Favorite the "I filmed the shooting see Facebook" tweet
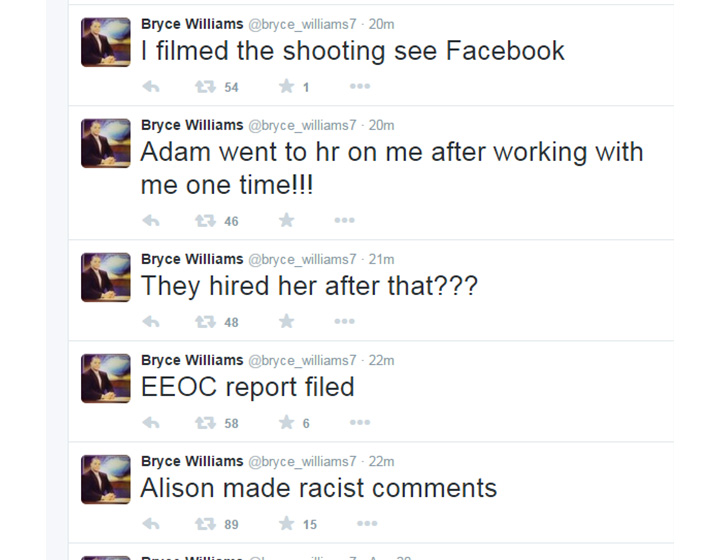Image resolution: width=720 pixels, height=560 pixels. [x=286, y=86]
